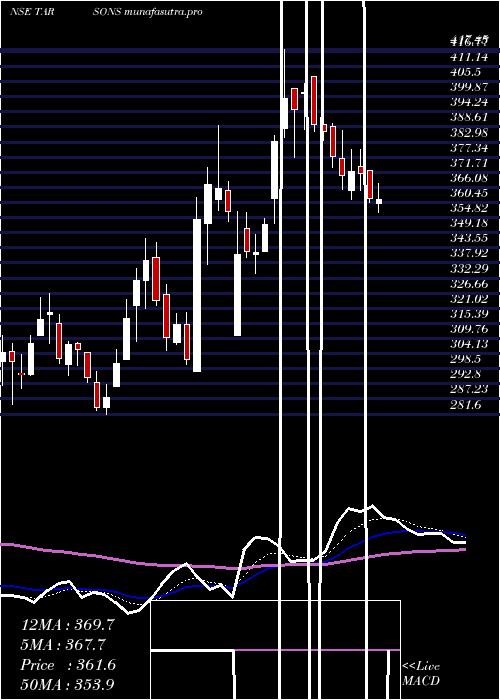Viewport: 500px width, 700px height.
Task: Click the 304.13 price axis label
Action: [469, 344]
